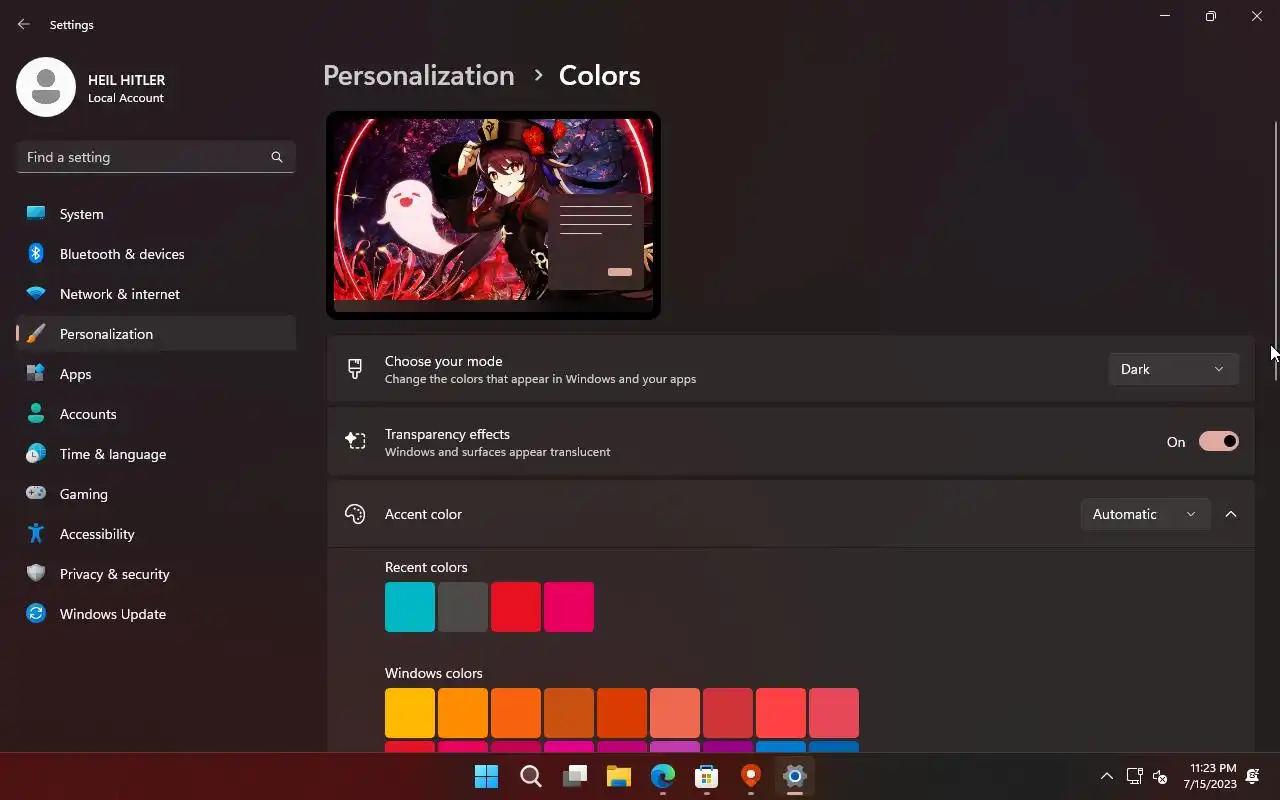Click the Accent color palette icon
Image resolution: width=1280 pixels, height=800 pixels.
(x=355, y=514)
